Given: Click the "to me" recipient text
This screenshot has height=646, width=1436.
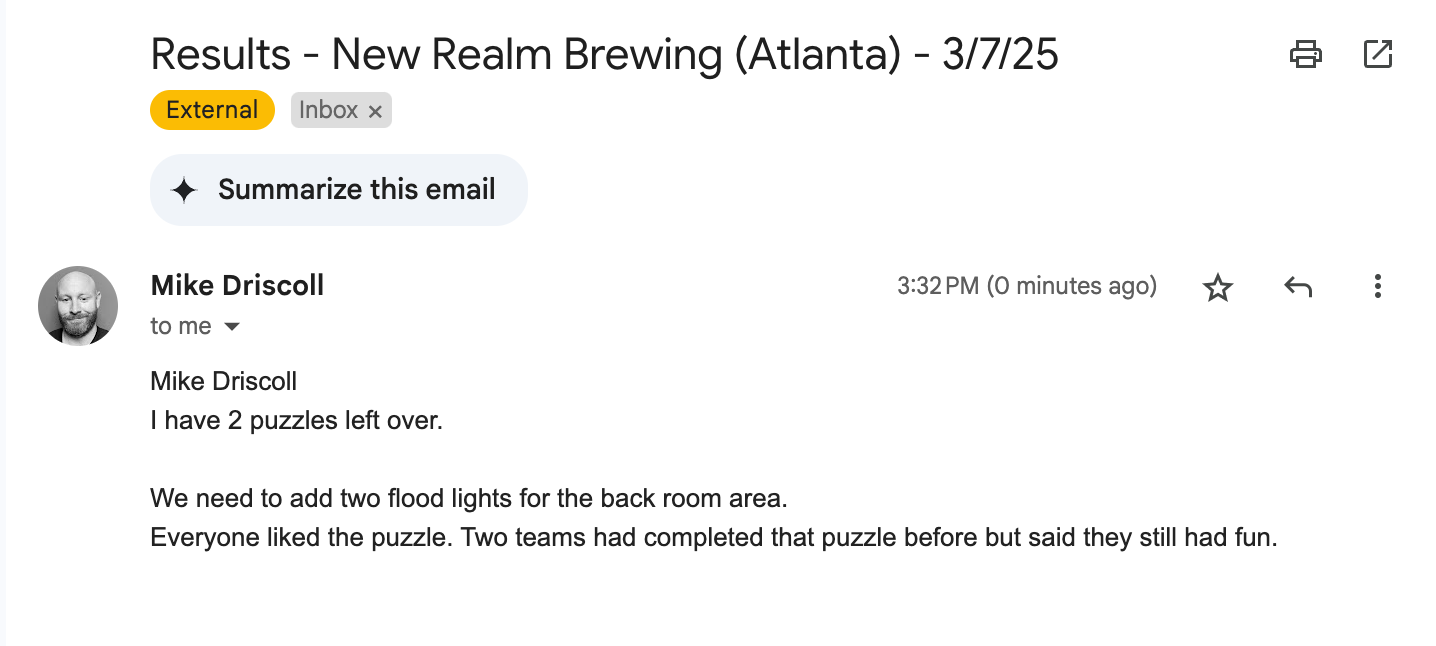Looking at the screenshot, I should coord(181,326).
